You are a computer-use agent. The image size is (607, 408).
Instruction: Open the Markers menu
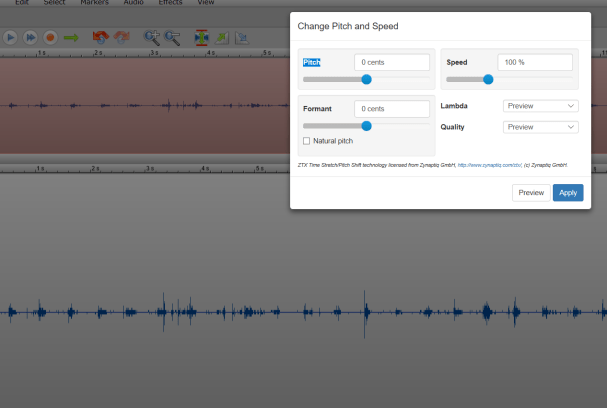[94, 3]
